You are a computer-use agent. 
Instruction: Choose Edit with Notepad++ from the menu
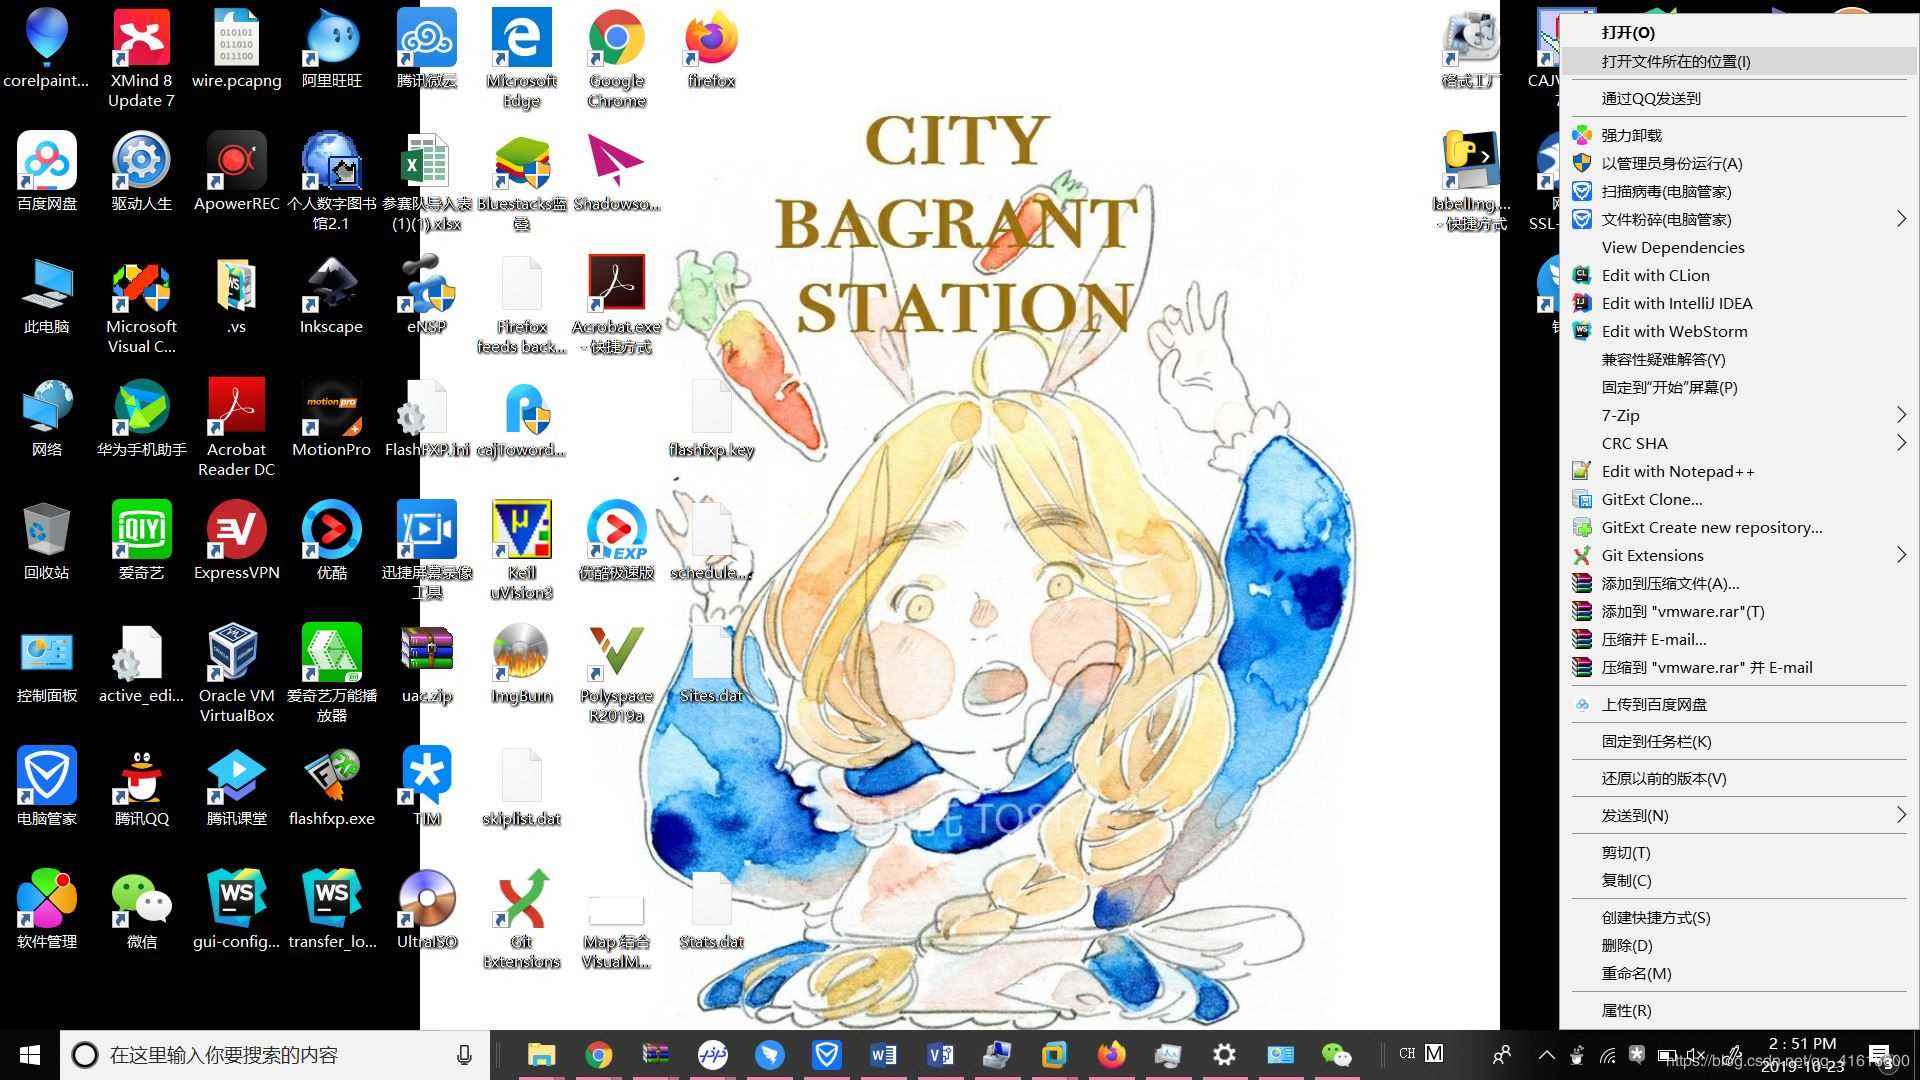[x=1677, y=471]
